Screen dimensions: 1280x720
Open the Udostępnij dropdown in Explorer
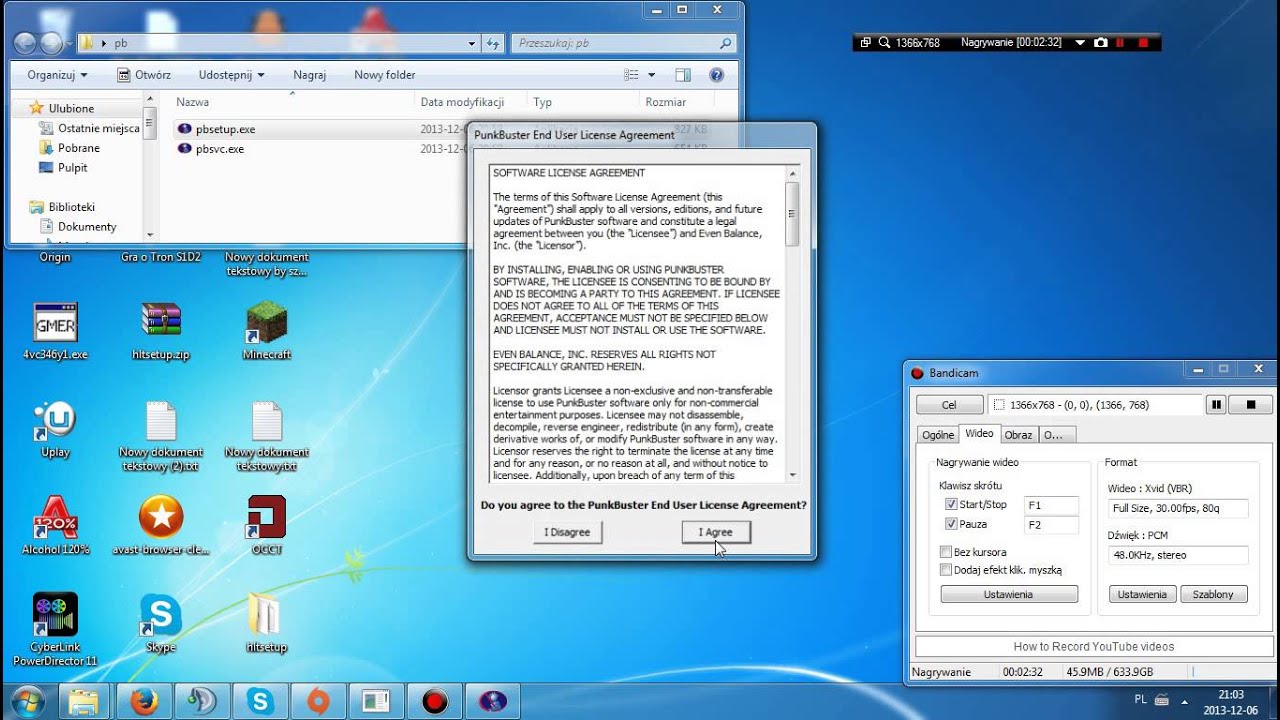pos(232,75)
